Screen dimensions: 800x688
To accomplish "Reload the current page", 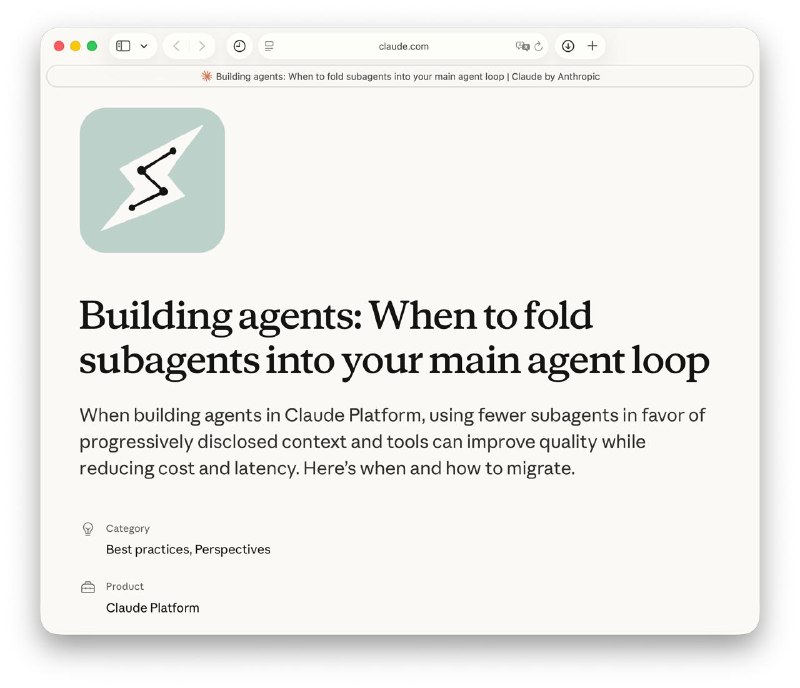I will pos(539,46).
